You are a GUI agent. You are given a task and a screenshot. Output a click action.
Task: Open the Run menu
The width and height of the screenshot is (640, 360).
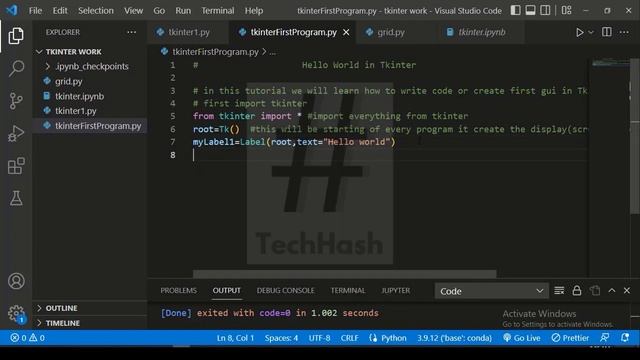click(183, 11)
